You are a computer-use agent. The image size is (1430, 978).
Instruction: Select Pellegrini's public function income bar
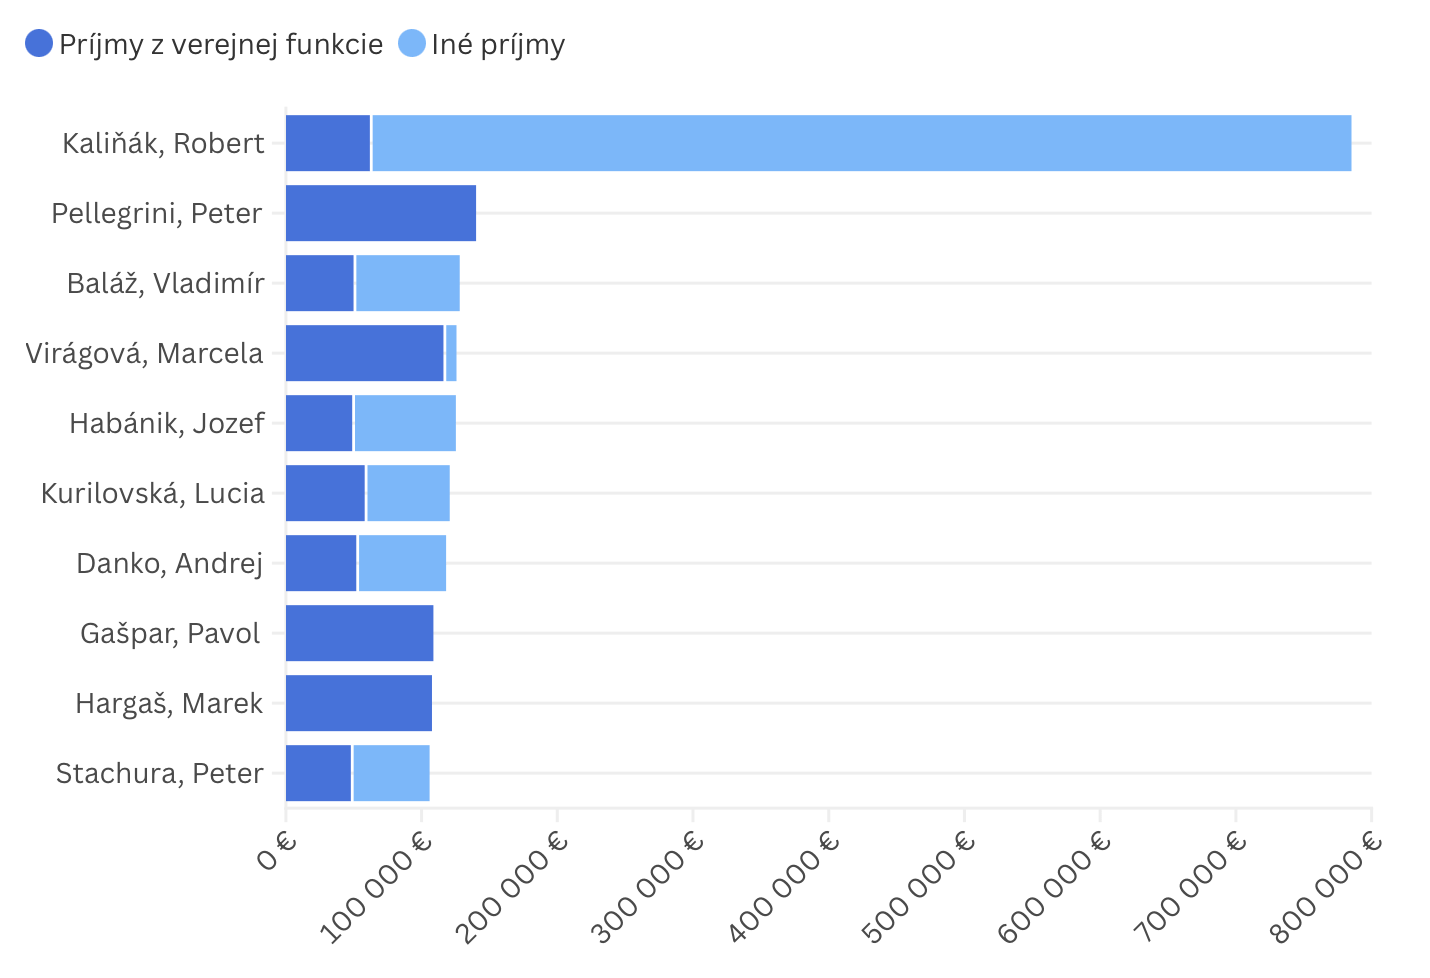pos(380,213)
